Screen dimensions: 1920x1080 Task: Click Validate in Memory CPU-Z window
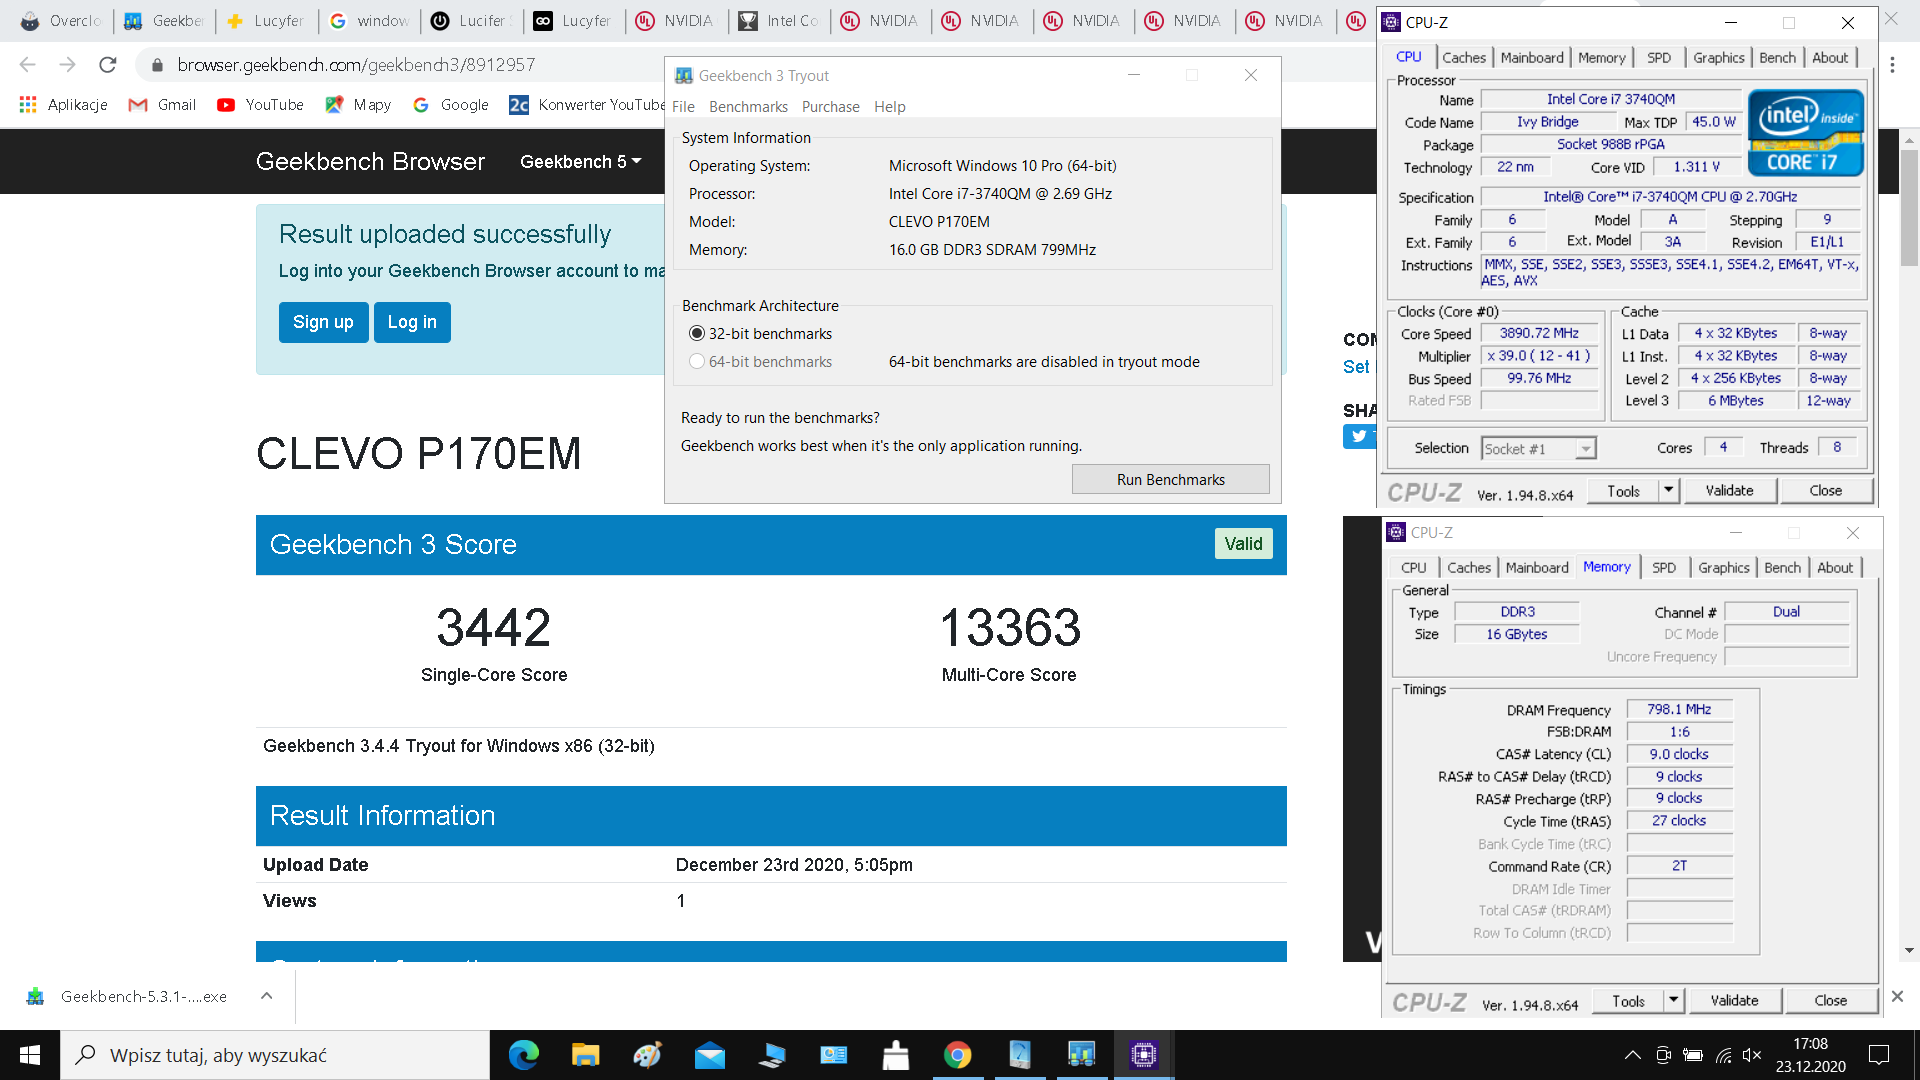1734,1001
